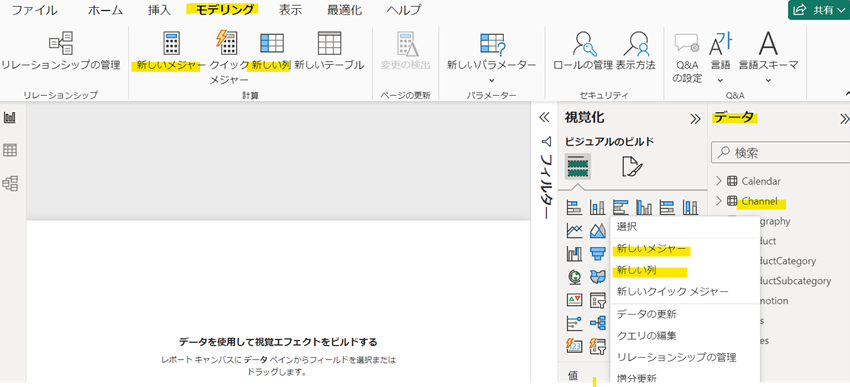
Task: Click the 新しいテーブル ribbon icon
Action: click(329, 43)
